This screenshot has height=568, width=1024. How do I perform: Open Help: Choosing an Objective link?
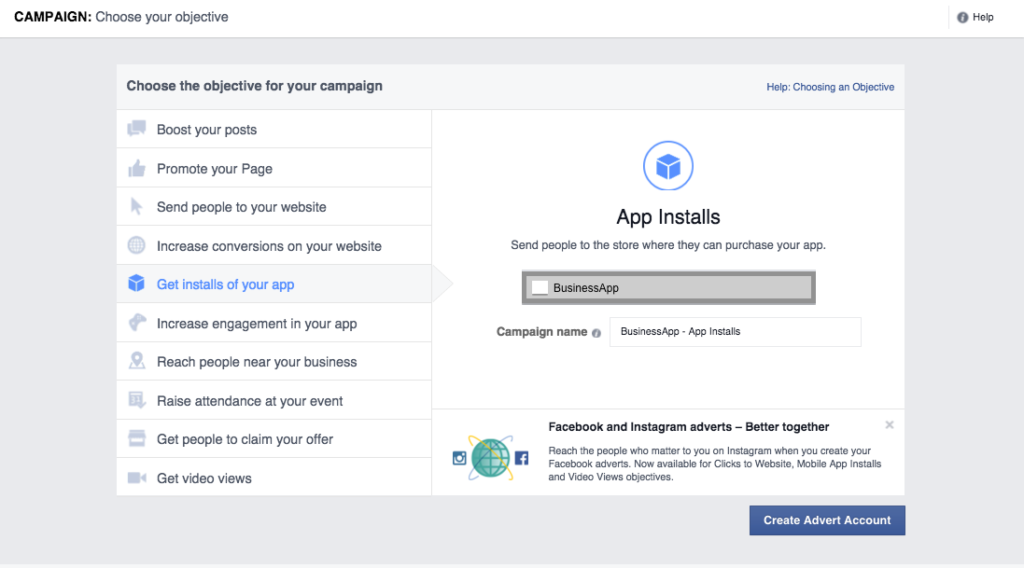830,87
